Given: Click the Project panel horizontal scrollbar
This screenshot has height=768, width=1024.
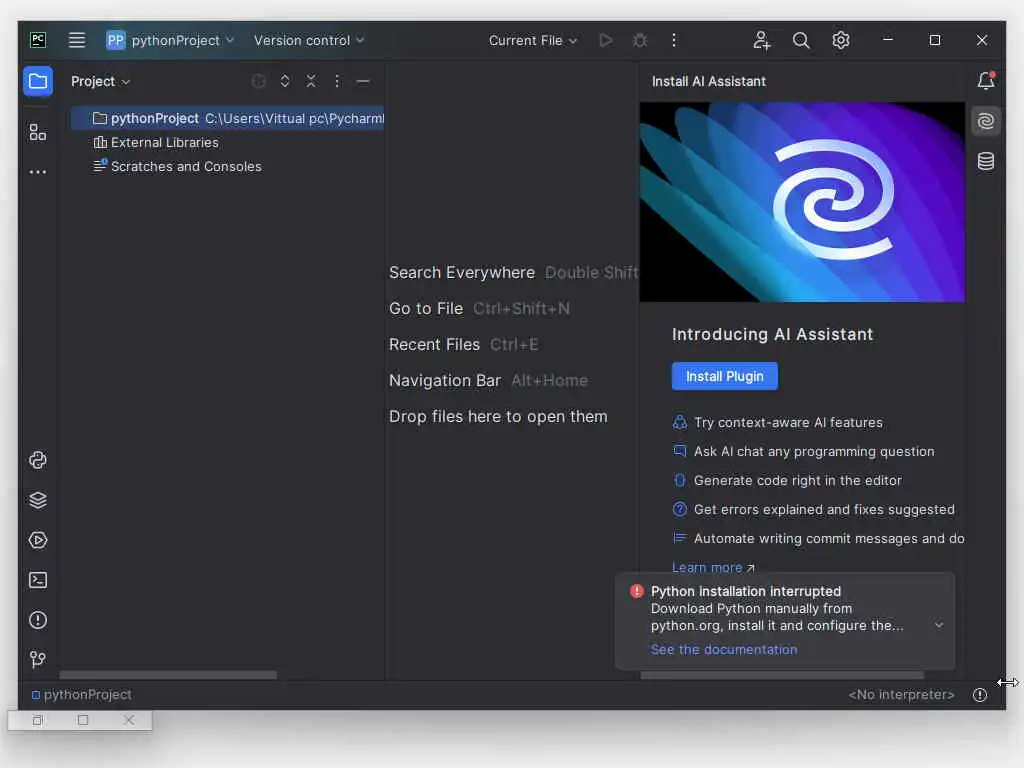Looking at the screenshot, I should (x=168, y=675).
